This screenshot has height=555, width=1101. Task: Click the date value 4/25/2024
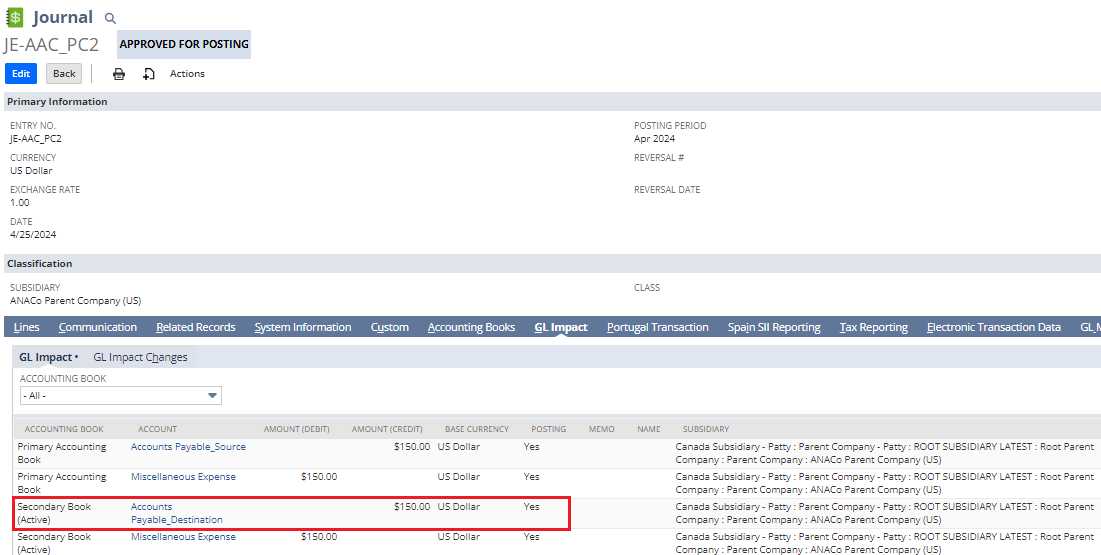point(33,235)
